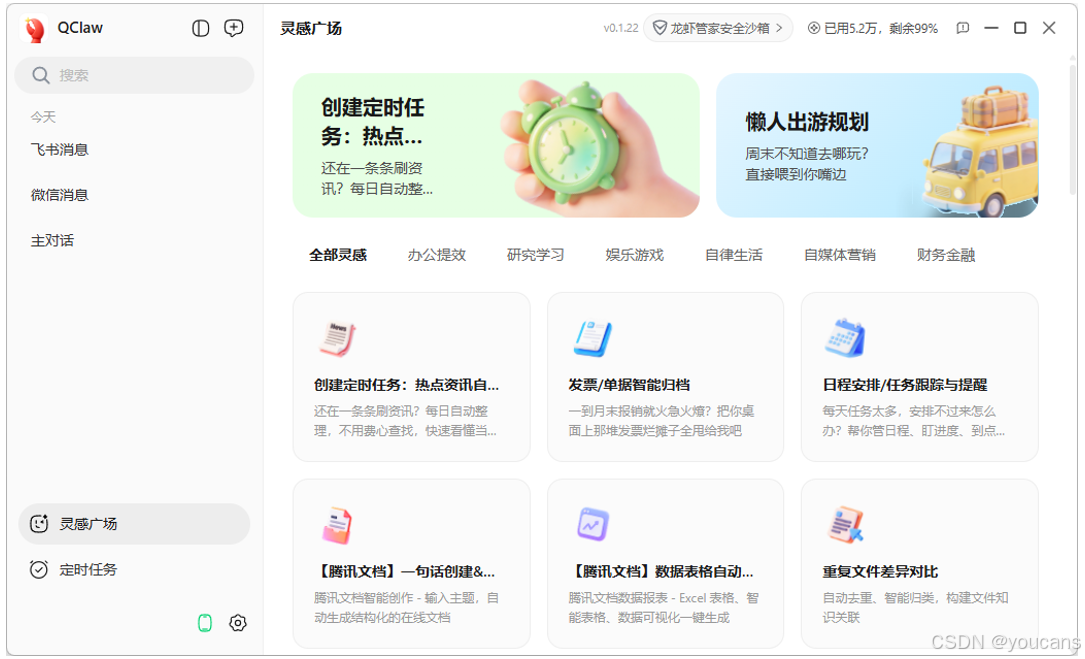Image resolution: width=1085 pixels, height=659 pixels.
Task: Click the calendar icon on 日程安排 card
Action: (x=846, y=338)
